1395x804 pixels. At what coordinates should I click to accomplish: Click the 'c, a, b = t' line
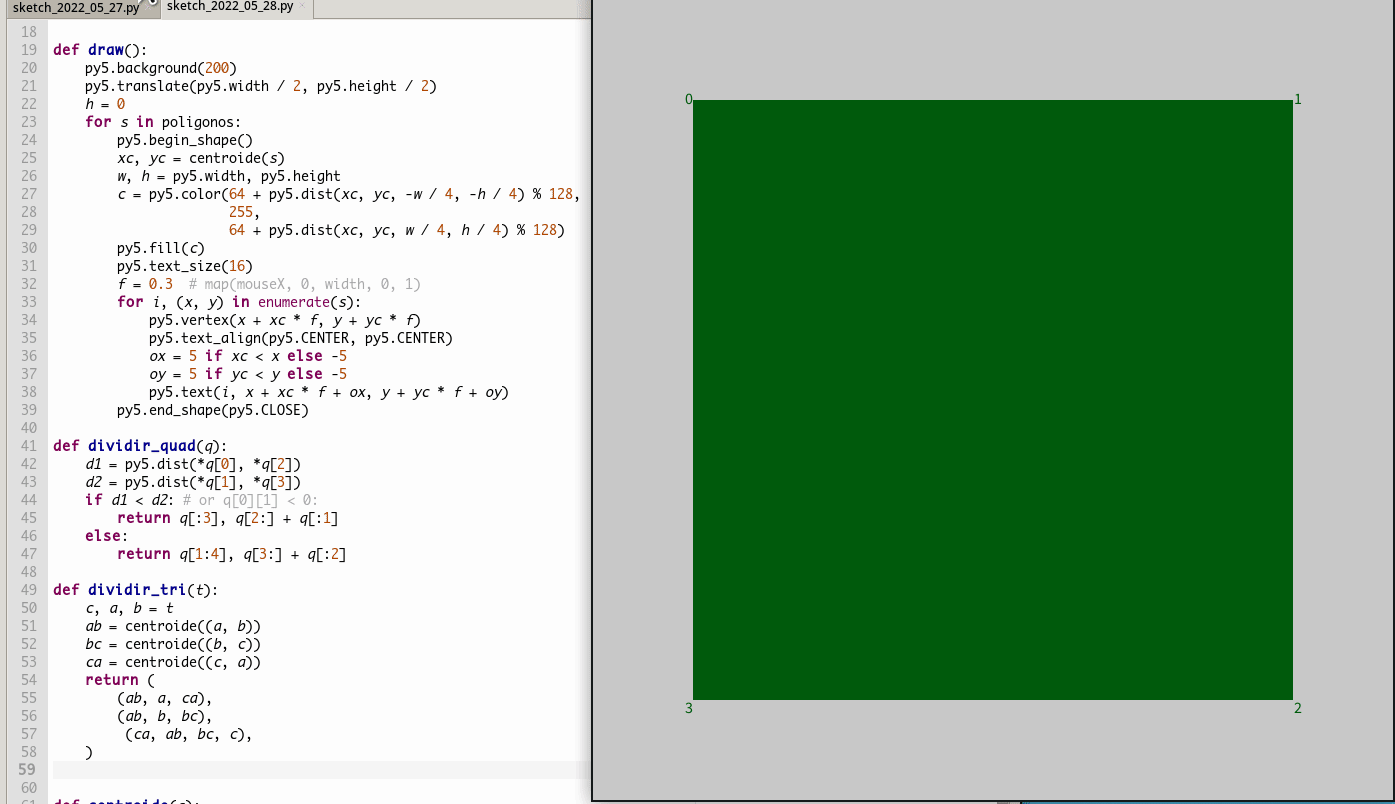[x=129, y=608]
